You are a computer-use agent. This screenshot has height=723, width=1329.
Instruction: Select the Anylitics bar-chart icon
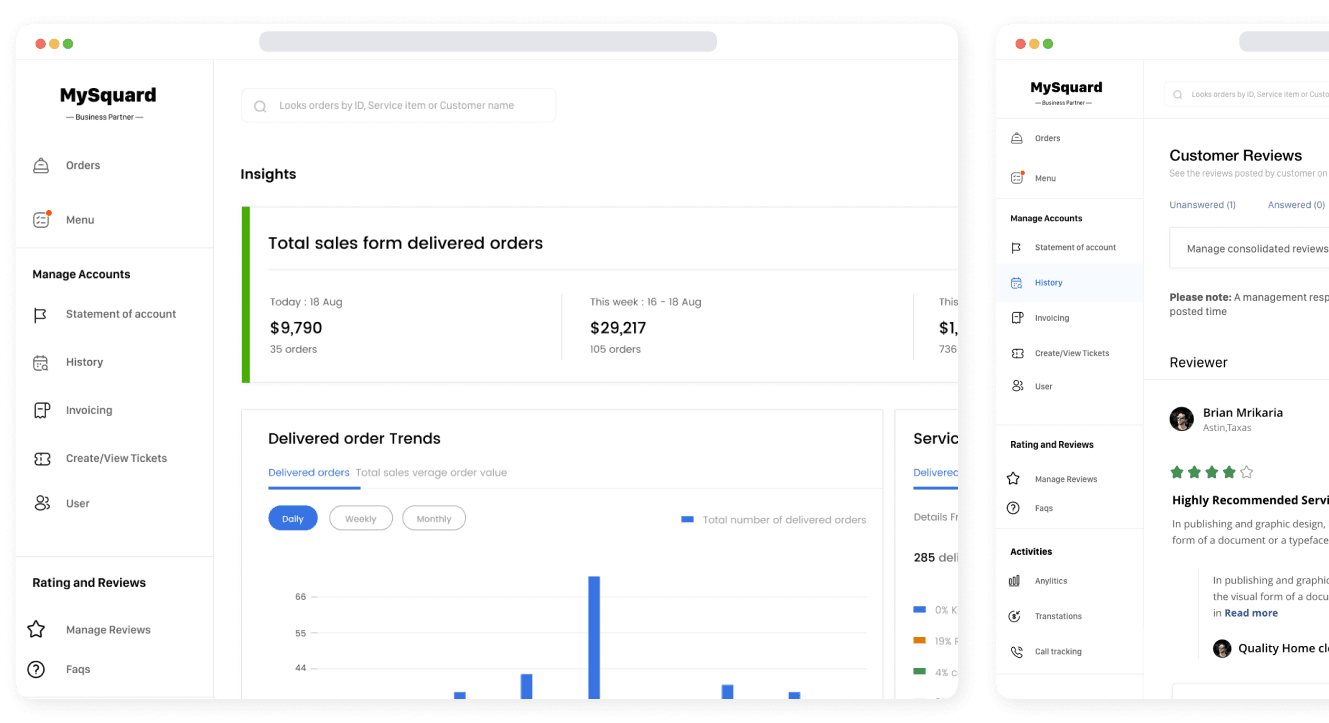1017,580
